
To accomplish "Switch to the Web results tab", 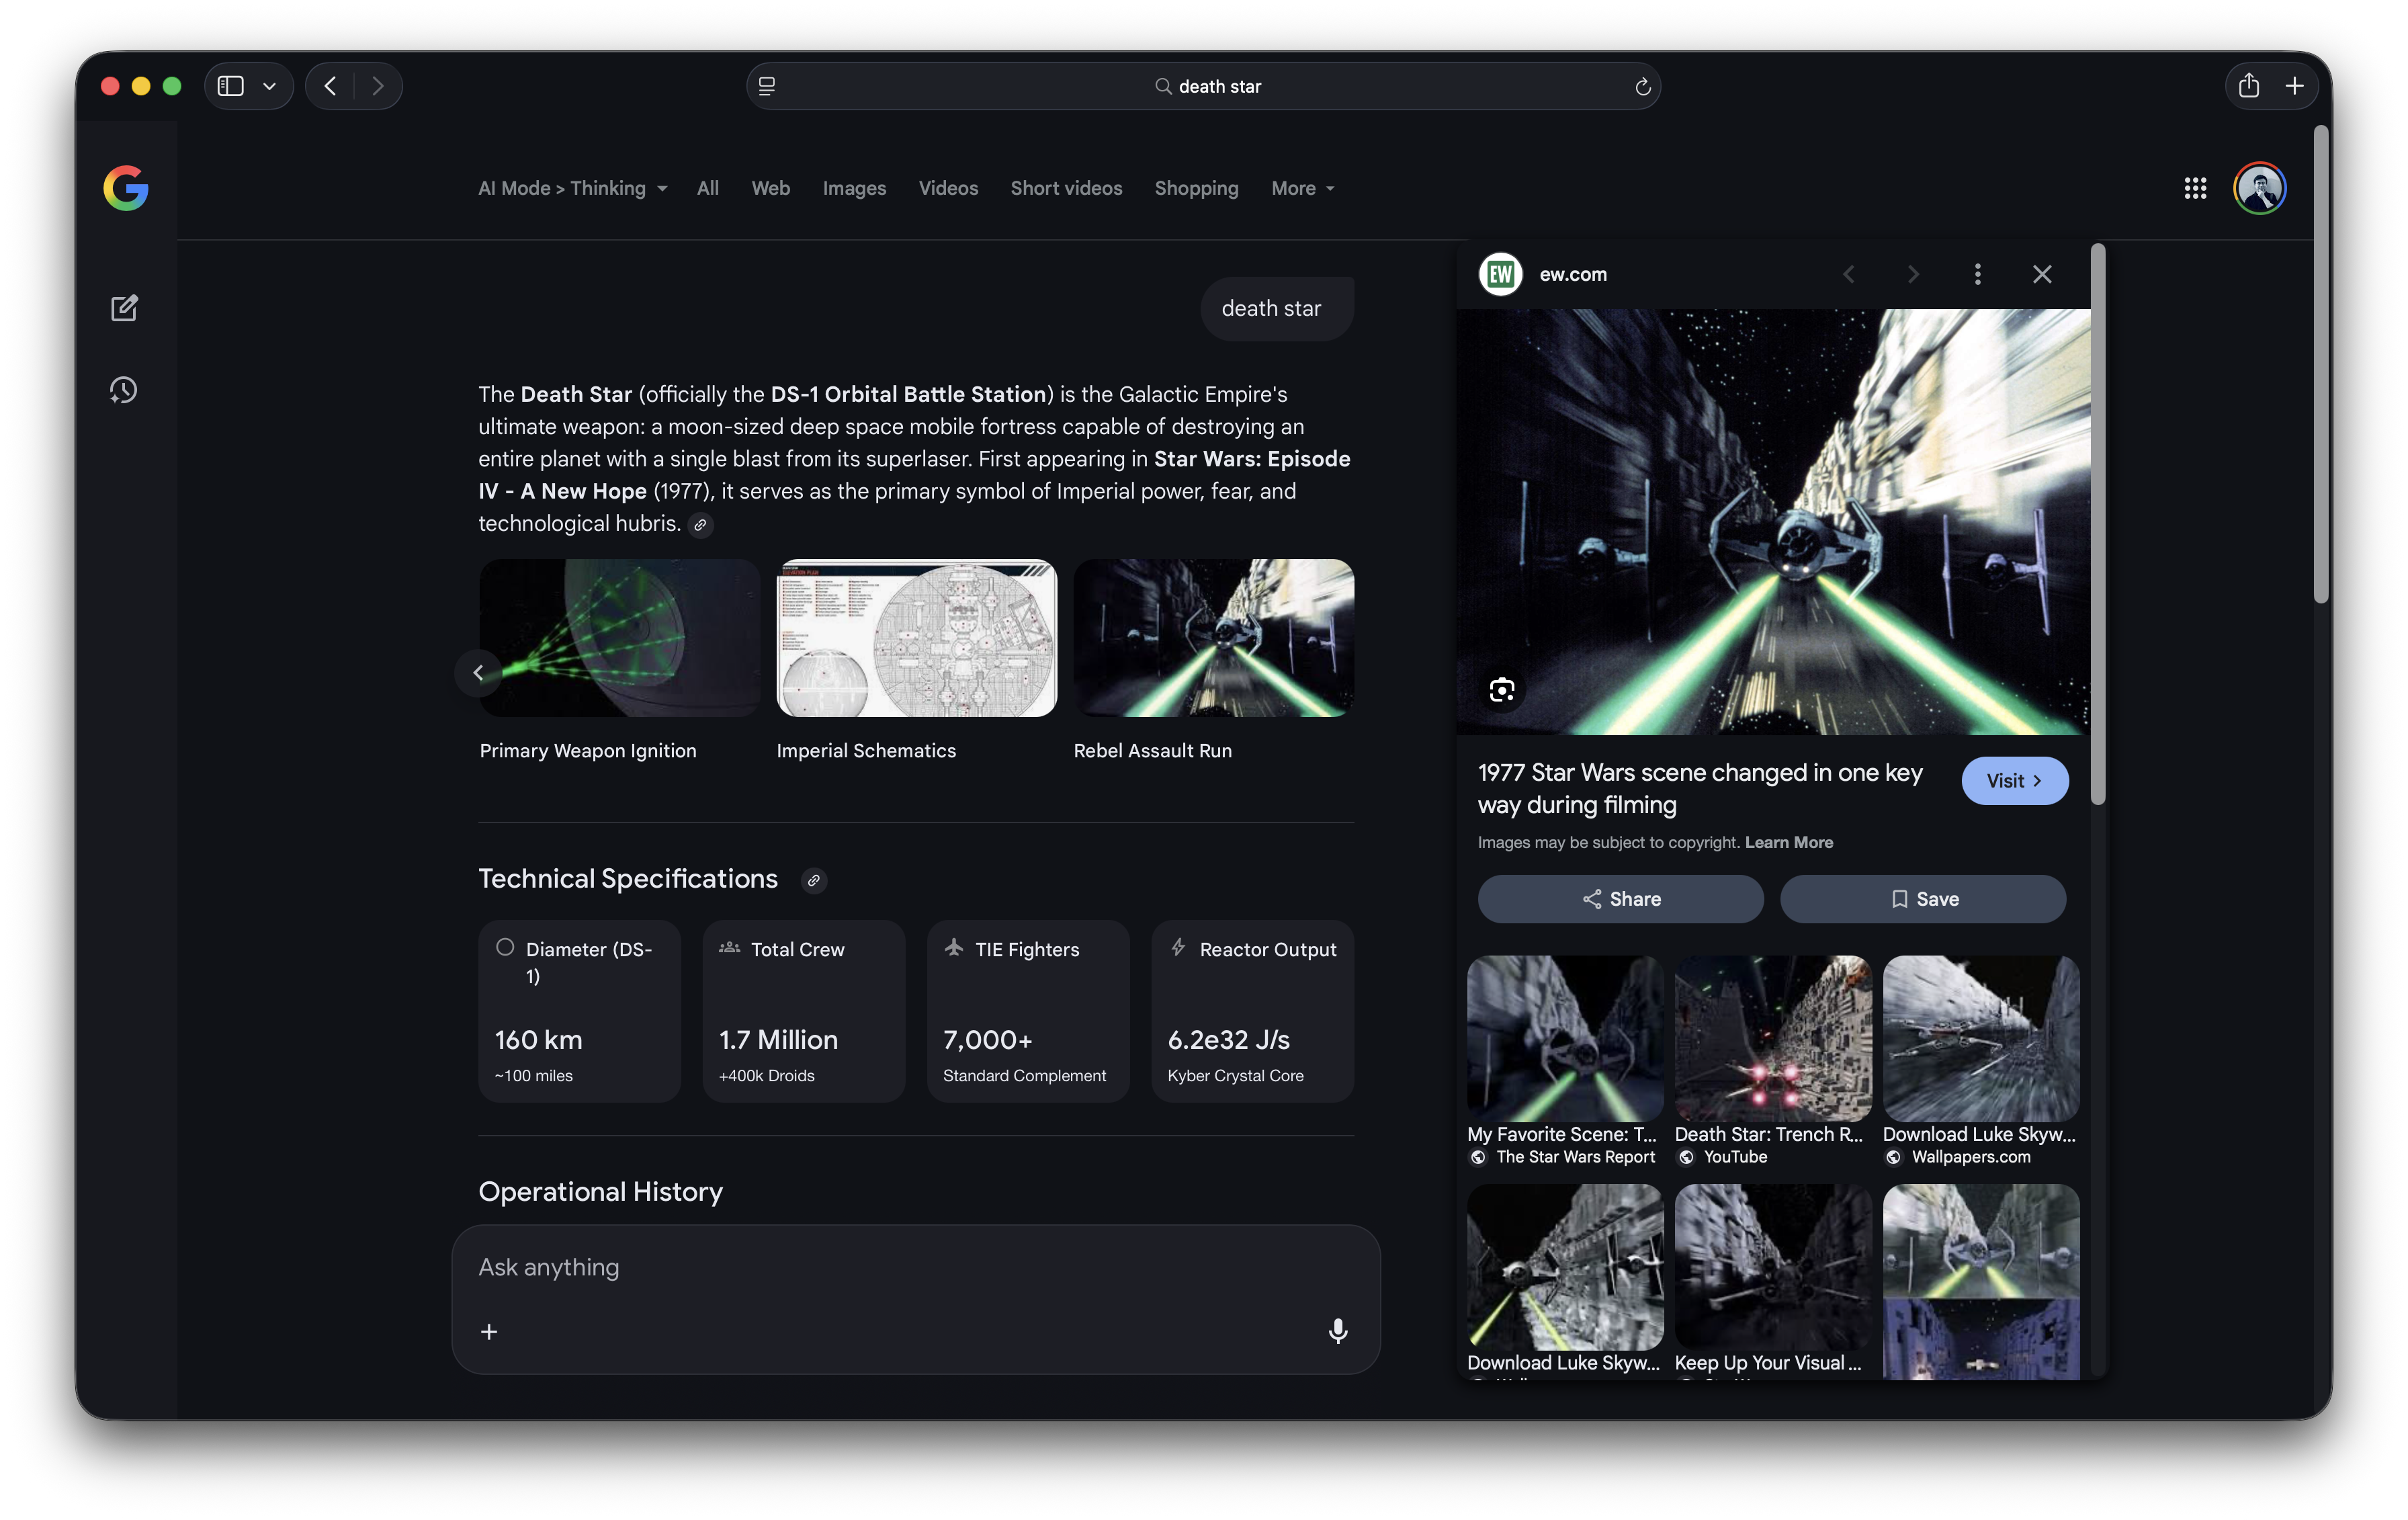I will pos(771,188).
